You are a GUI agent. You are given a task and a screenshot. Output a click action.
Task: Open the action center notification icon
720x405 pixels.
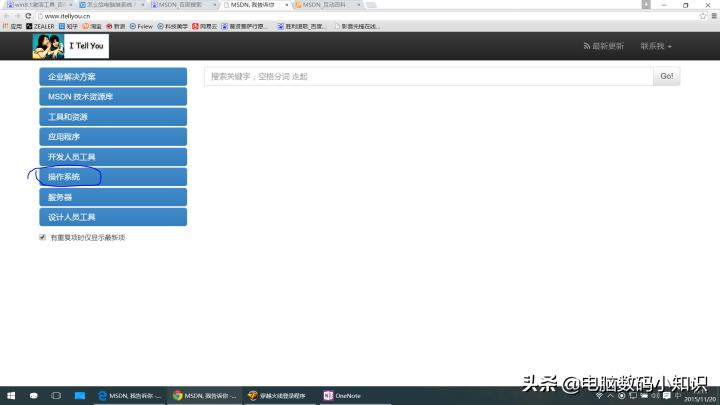point(667,395)
